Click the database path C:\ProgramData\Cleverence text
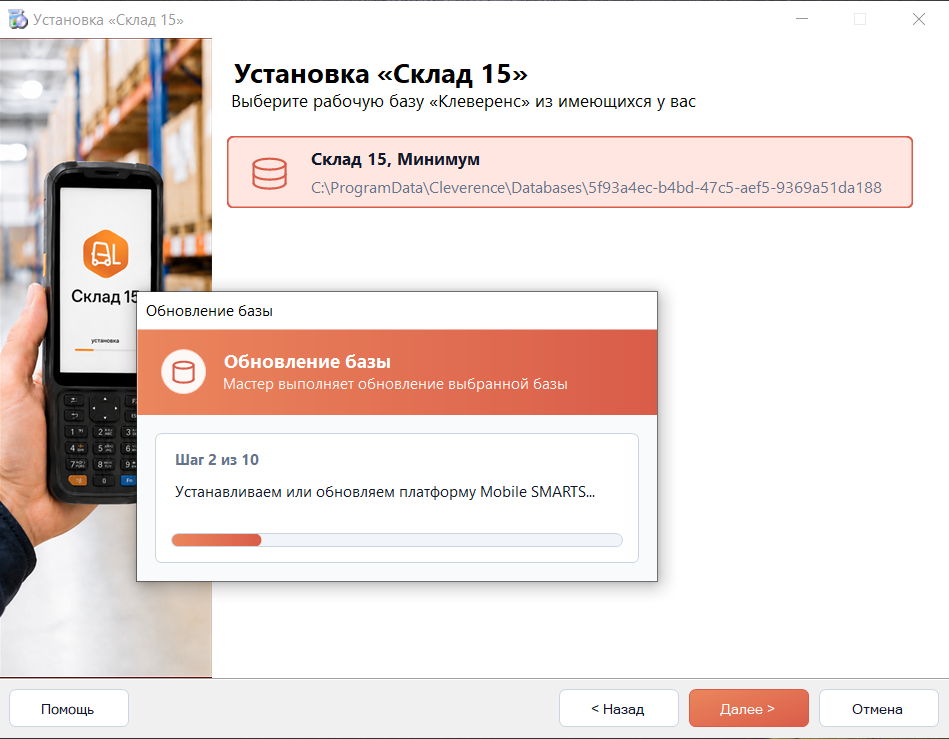Viewport: 949px width, 739px height. tap(596, 188)
